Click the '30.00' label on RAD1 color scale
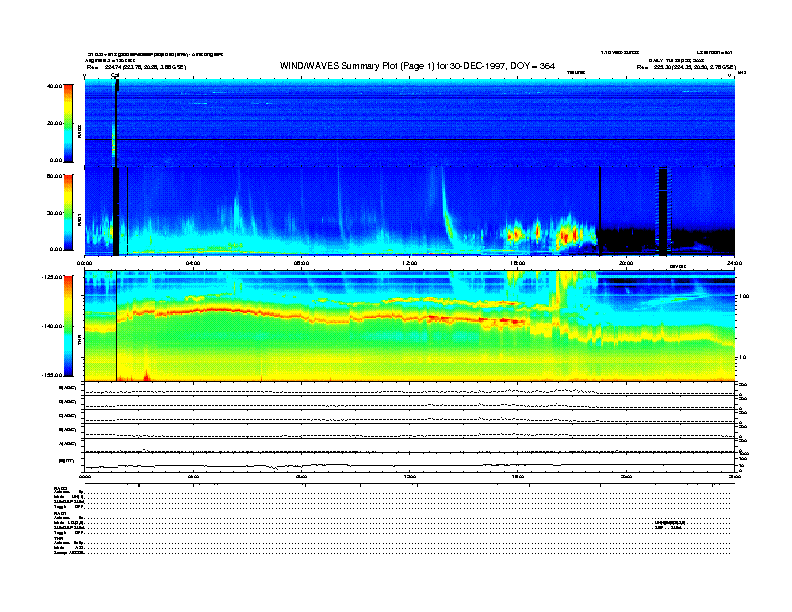This screenshot has width=792, height=612. tap(55, 213)
